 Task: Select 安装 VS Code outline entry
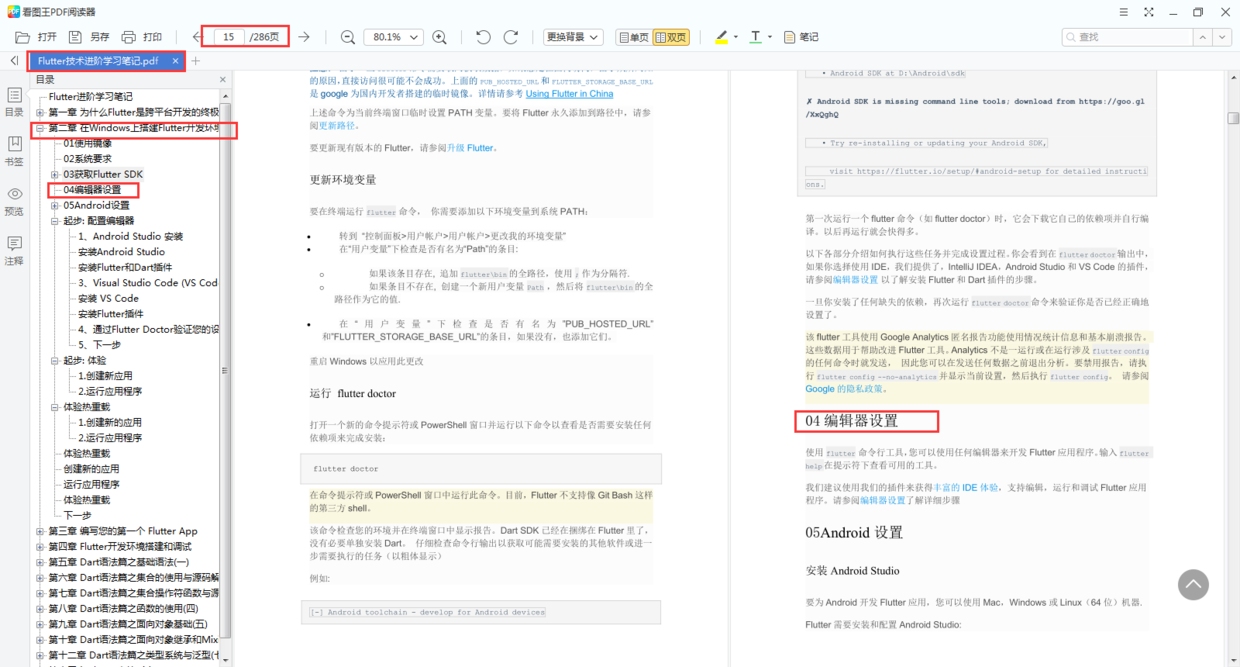108,298
